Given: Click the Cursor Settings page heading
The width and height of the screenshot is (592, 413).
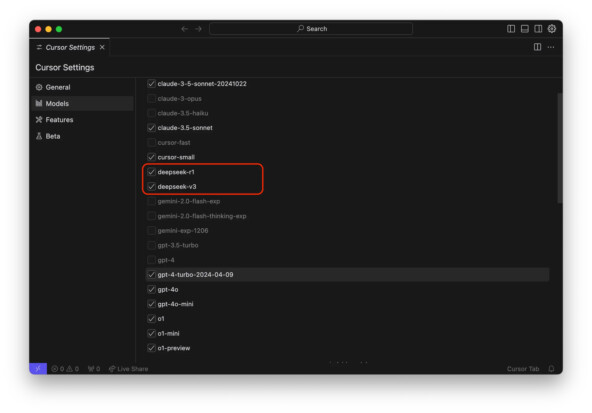Looking at the screenshot, I should pyautogui.click(x=65, y=68).
